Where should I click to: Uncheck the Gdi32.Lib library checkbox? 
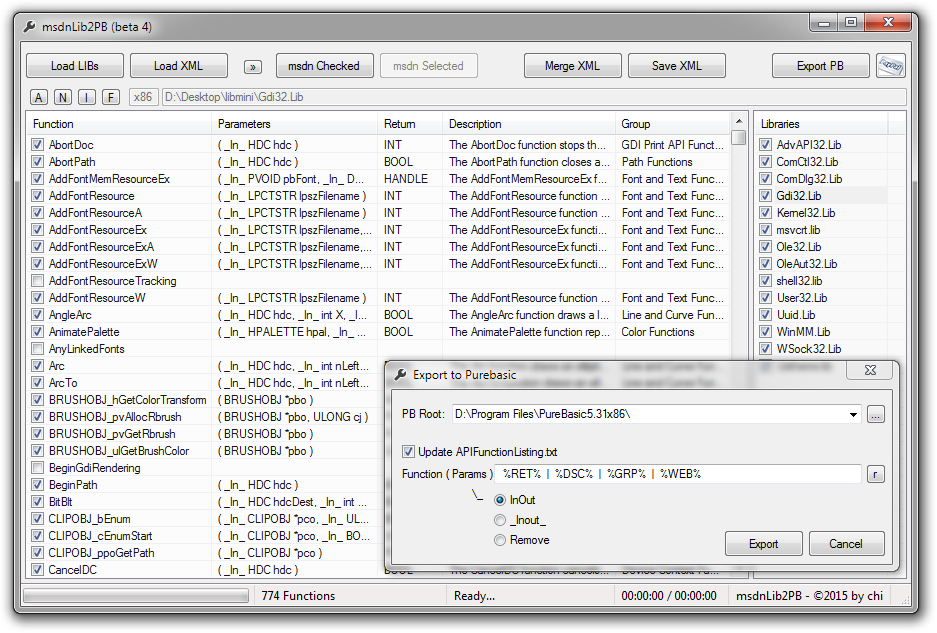(765, 196)
